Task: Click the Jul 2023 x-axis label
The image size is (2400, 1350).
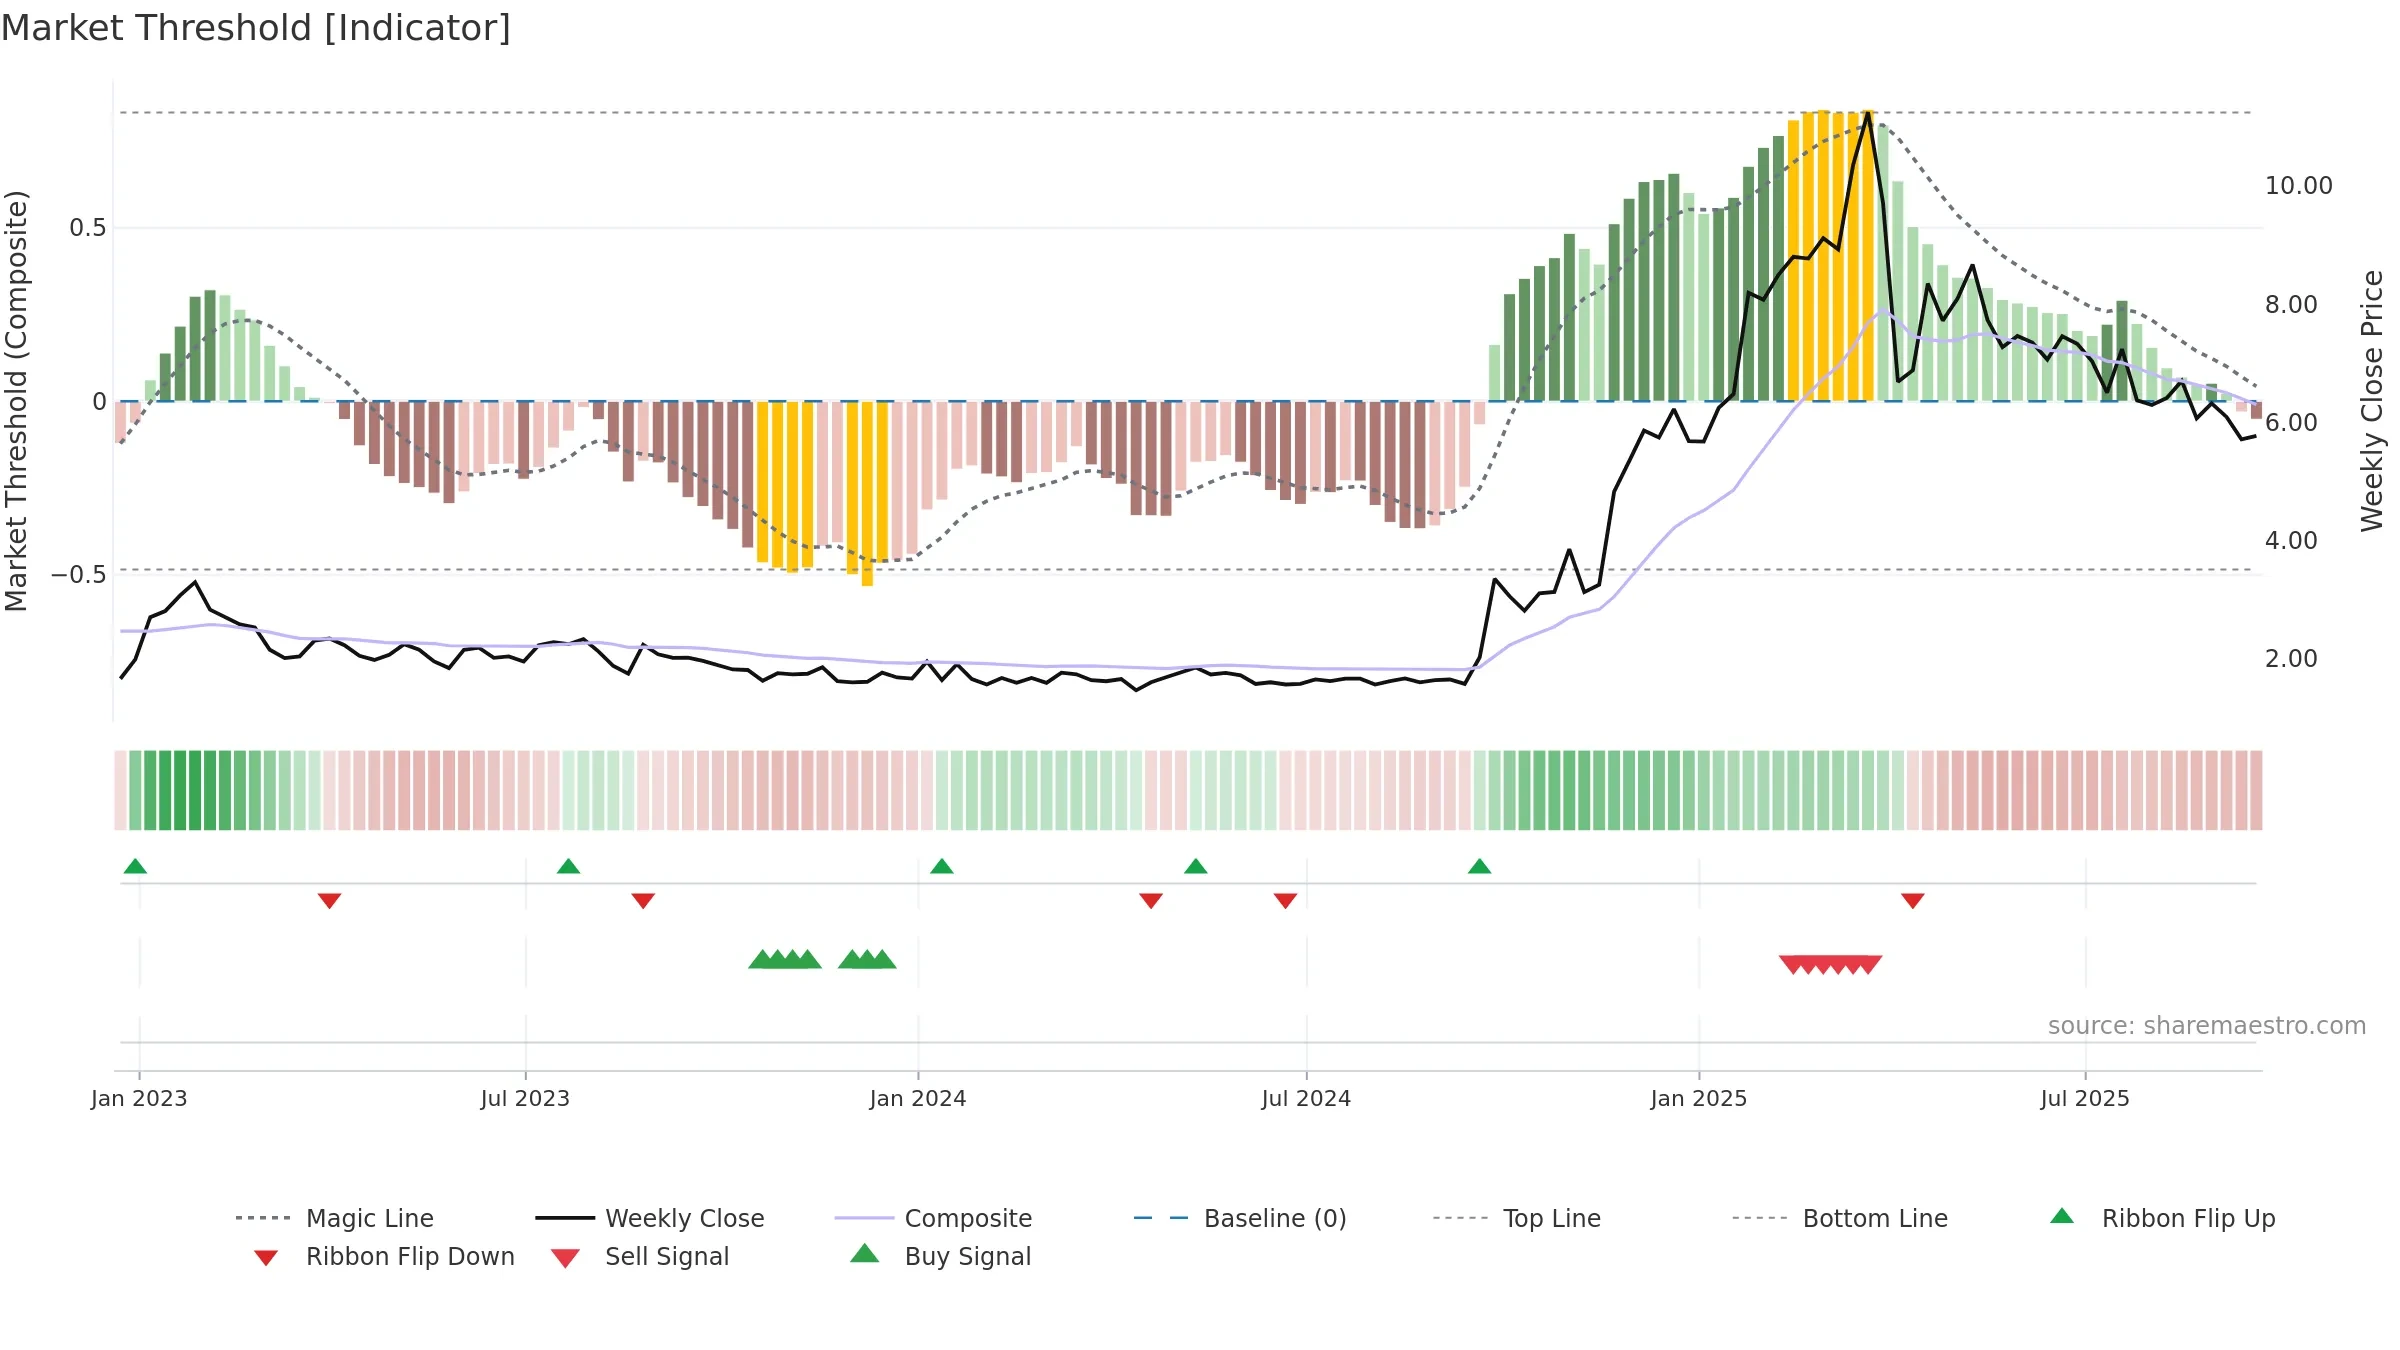Action: [525, 1099]
